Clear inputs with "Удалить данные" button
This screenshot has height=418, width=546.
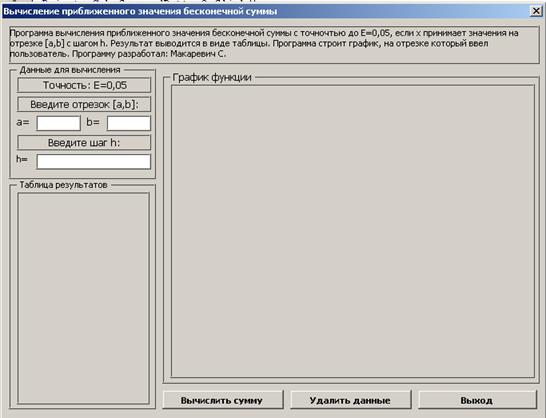pos(351,400)
